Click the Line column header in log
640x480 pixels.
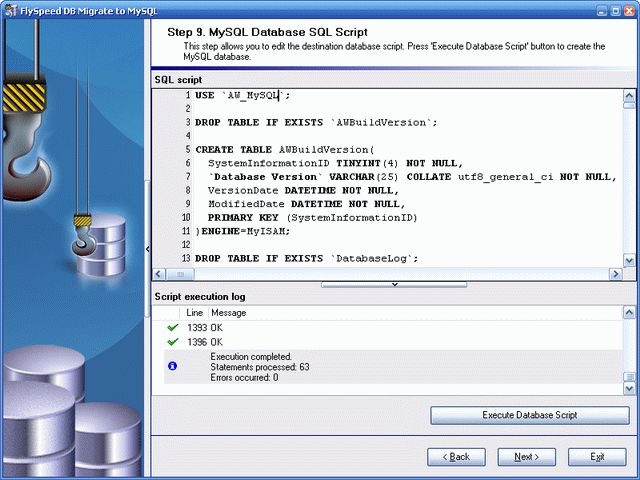pyautogui.click(x=194, y=313)
